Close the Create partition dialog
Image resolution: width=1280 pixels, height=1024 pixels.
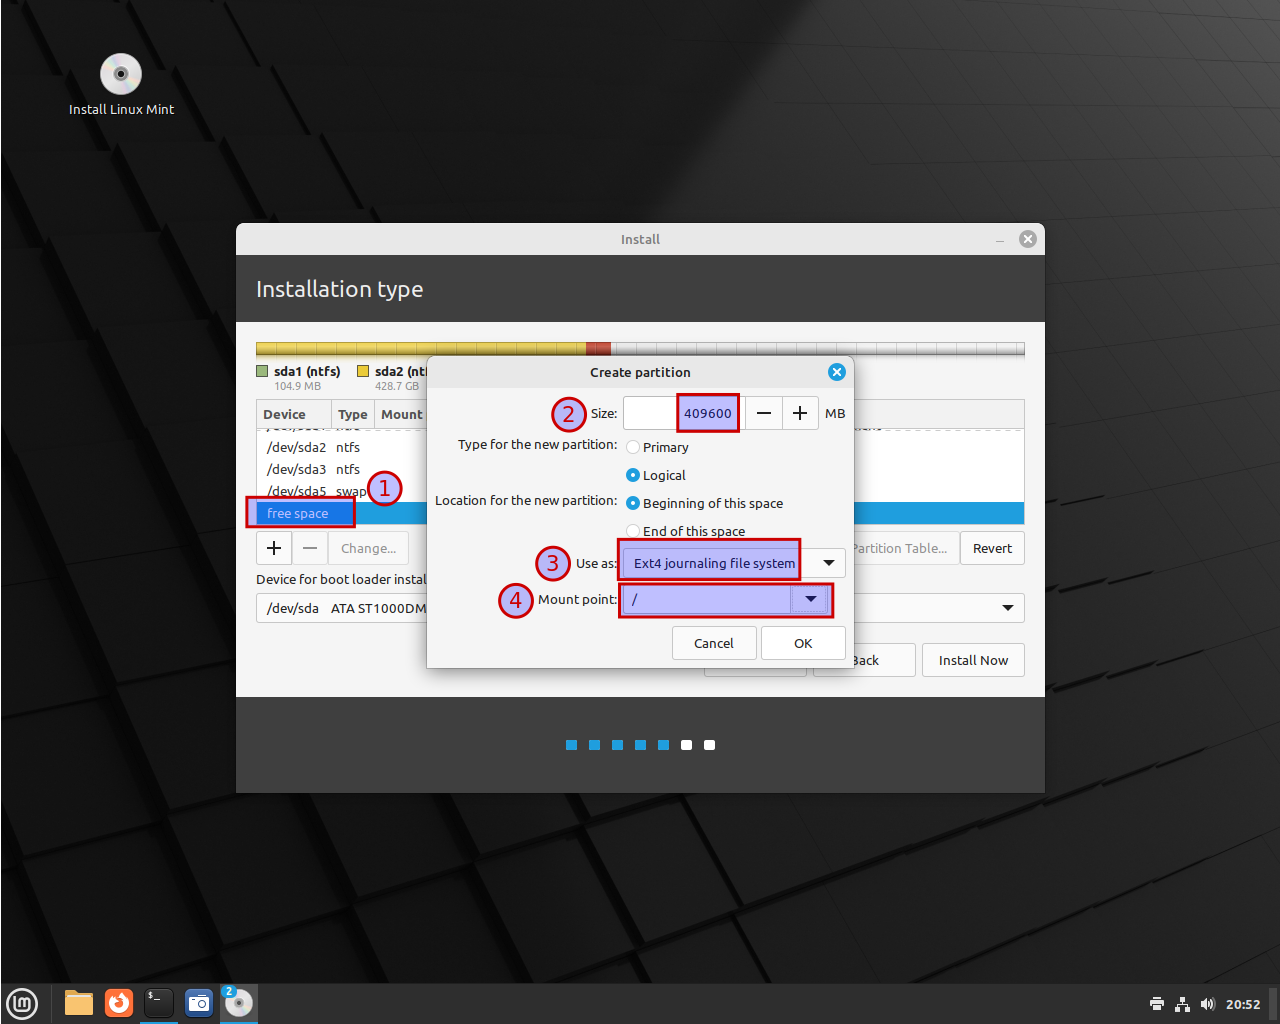pos(837,372)
